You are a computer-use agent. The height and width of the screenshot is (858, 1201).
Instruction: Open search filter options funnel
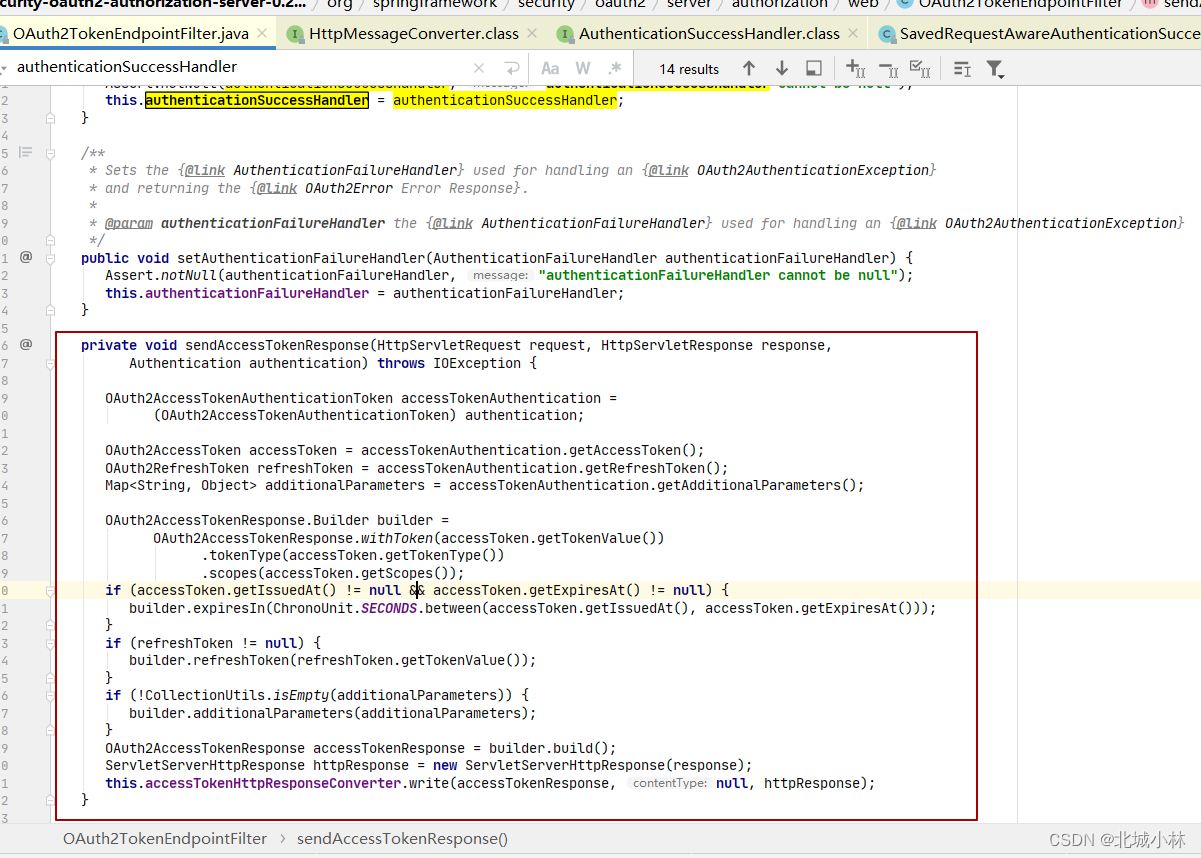click(x=994, y=68)
